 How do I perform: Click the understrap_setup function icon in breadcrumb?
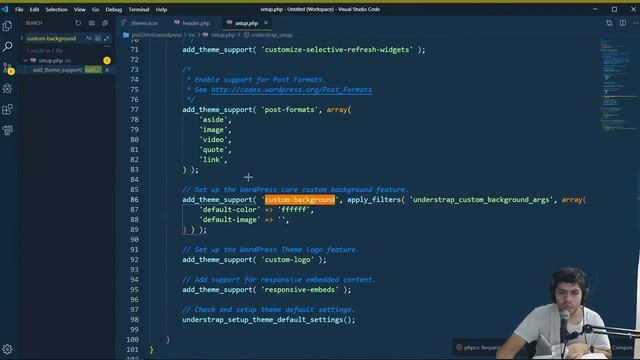click(246, 35)
